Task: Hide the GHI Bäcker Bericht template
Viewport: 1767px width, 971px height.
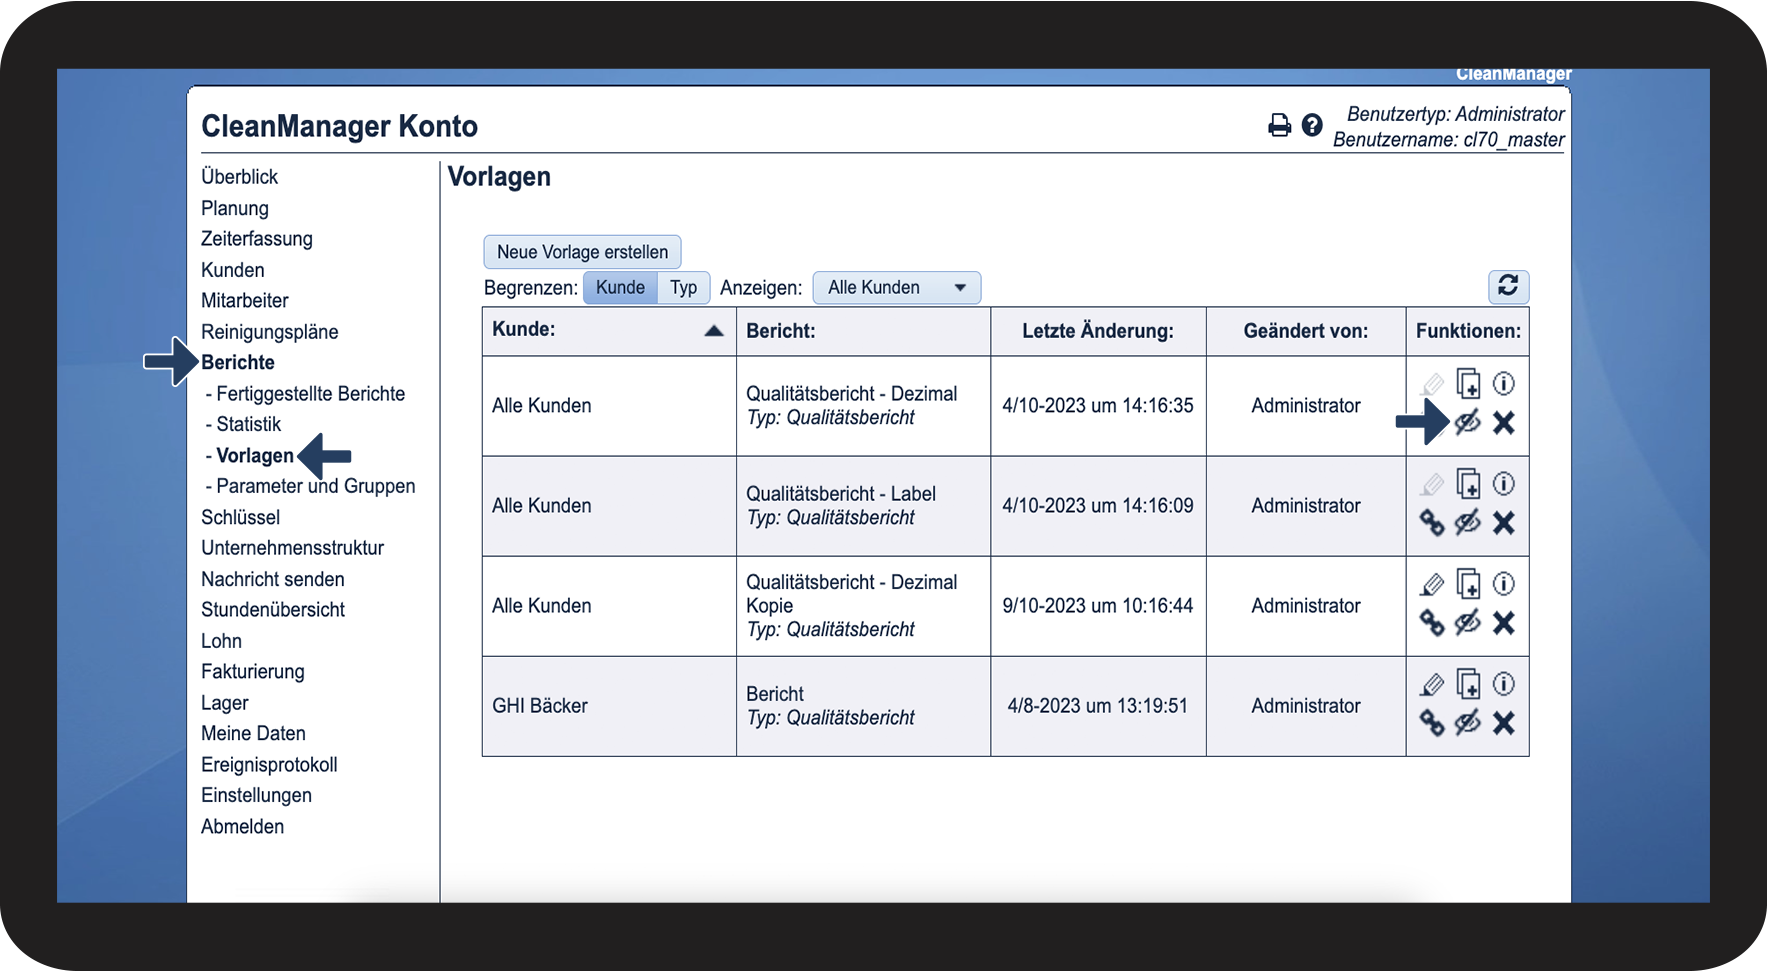Action: (1468, 723)
